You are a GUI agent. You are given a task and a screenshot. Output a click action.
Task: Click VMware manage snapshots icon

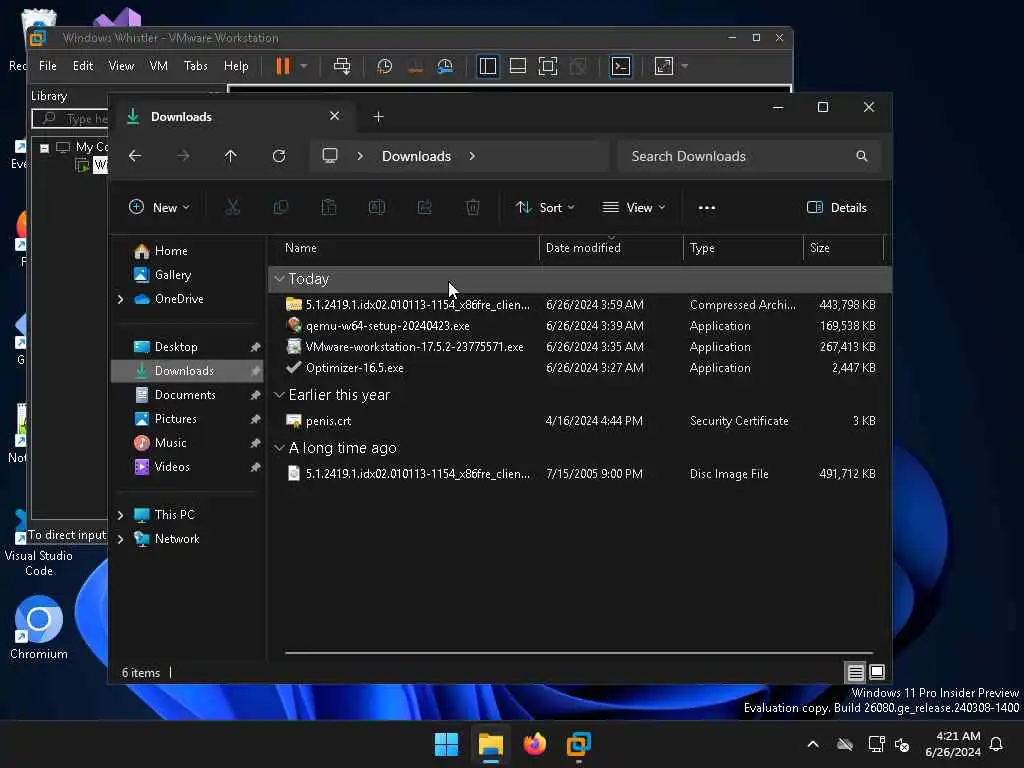(x=445, y=66)
